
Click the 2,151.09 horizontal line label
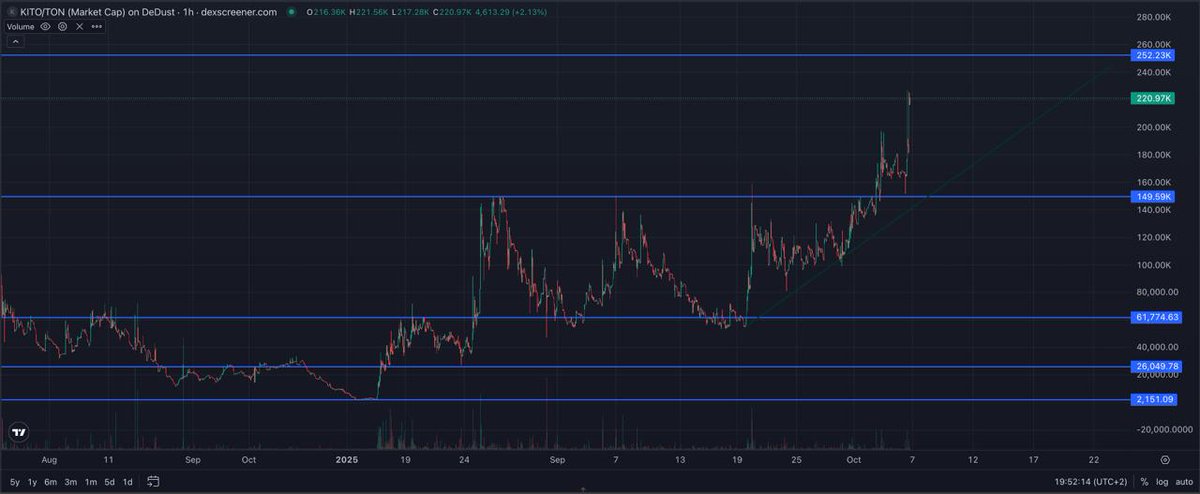(1156, 400)
